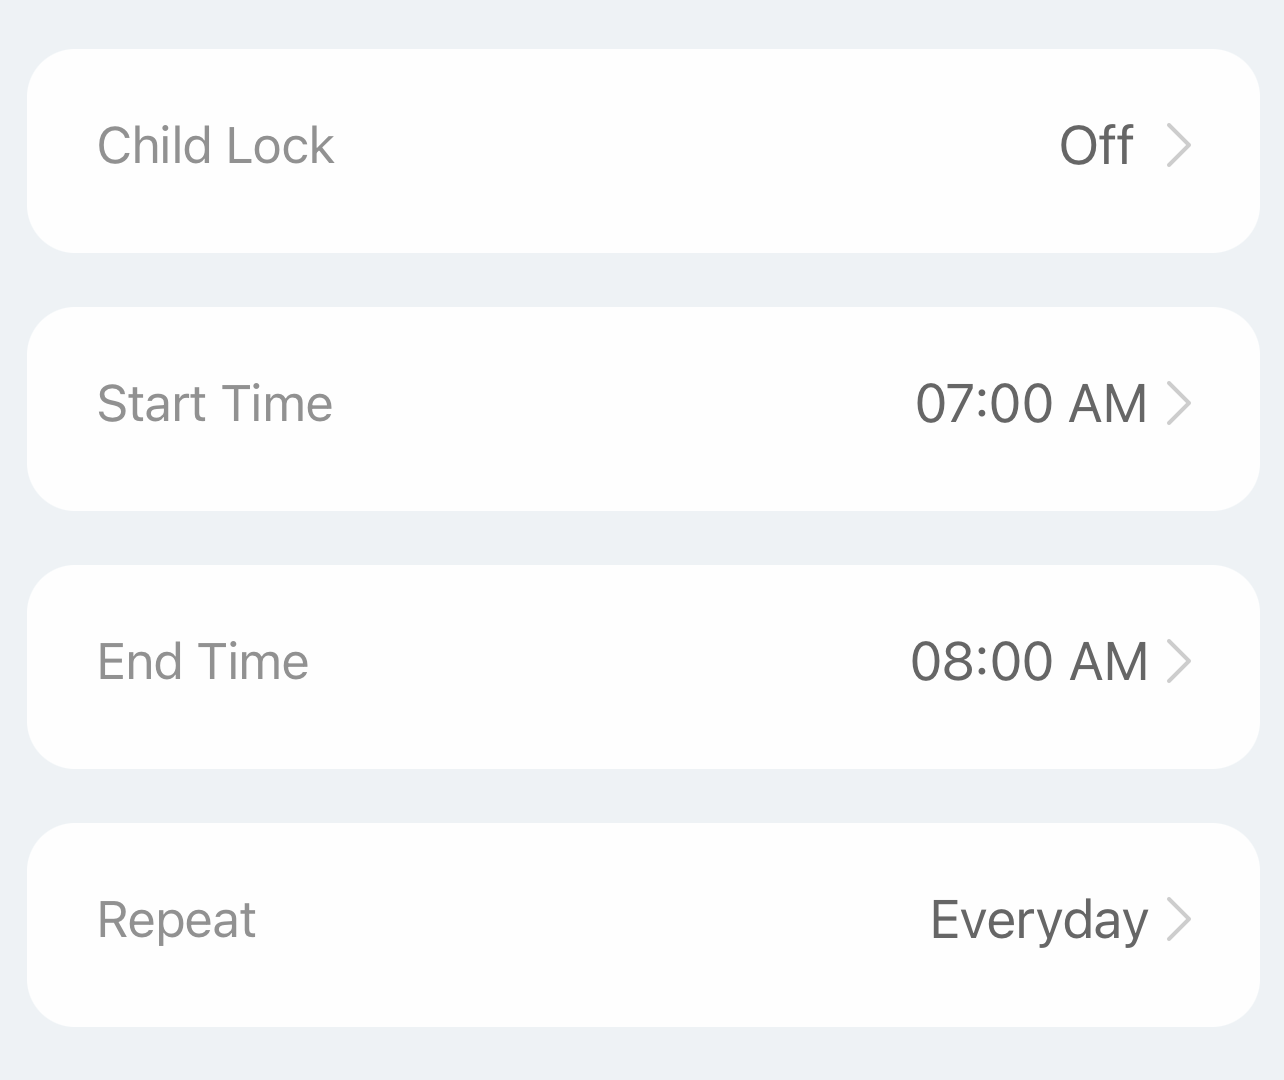Toggle the Child Lock Off value

point(1096,146)
